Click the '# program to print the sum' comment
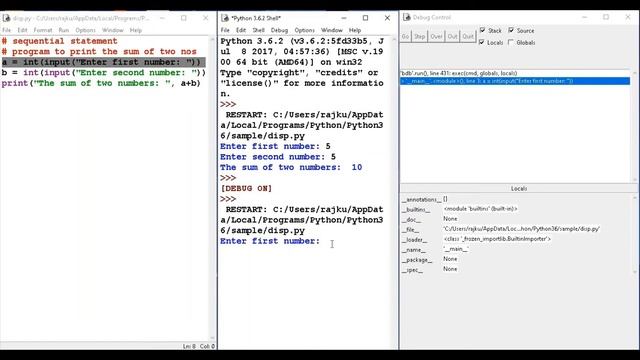 click(x=99, y=52)
